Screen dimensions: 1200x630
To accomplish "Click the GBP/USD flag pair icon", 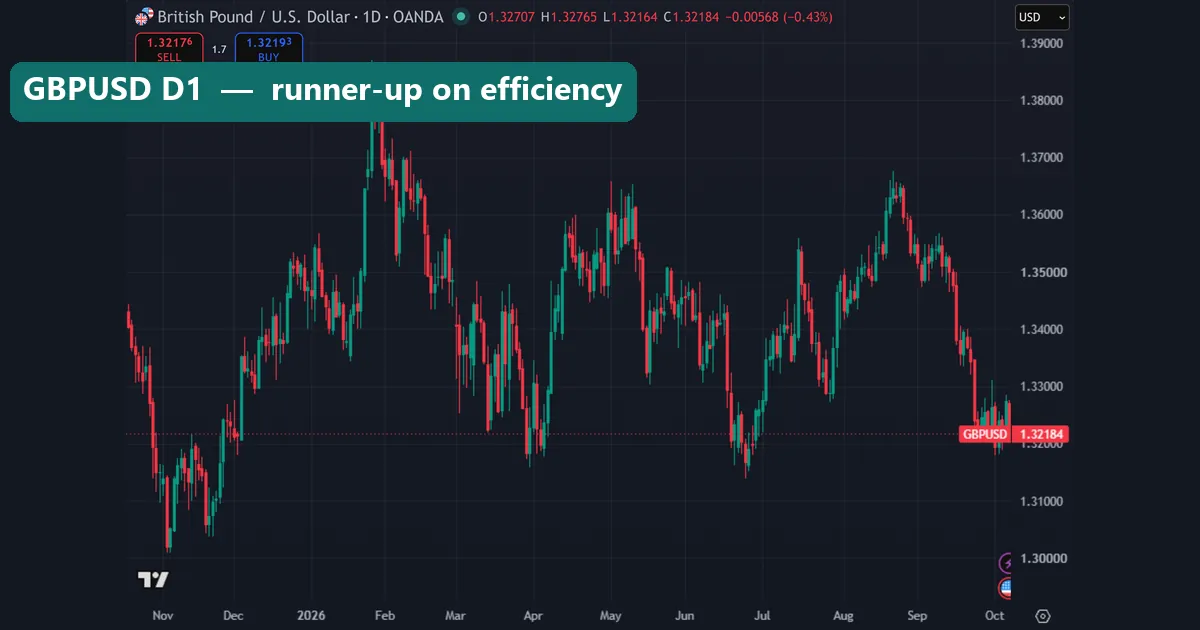I will coord(145,17).
